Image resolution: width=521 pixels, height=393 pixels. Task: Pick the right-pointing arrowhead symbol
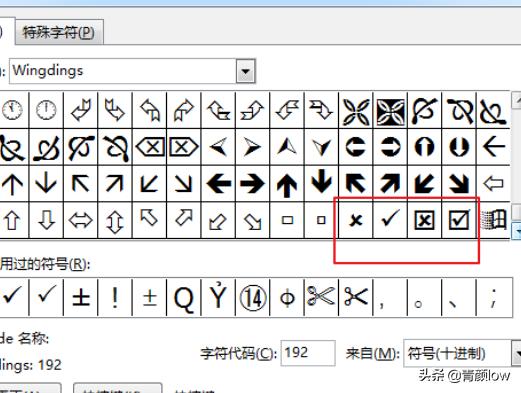pos(253,147)
